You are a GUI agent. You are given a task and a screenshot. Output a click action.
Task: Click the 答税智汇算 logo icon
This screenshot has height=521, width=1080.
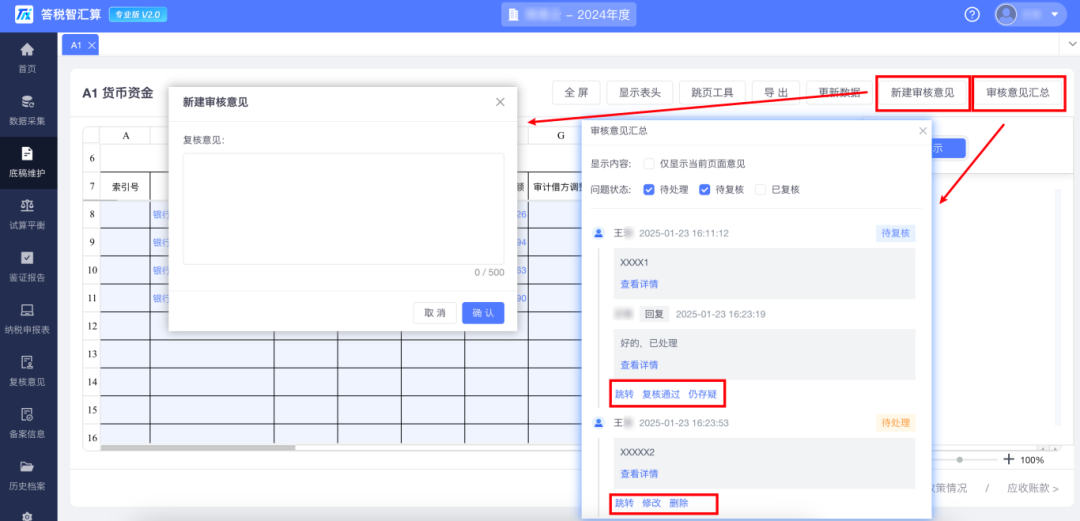point(23,14)
